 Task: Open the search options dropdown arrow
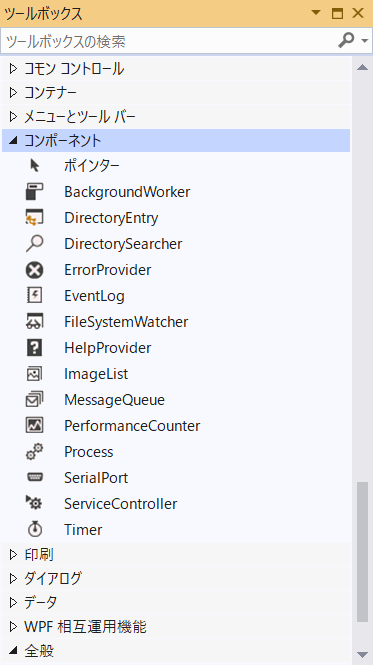pos(365,41)
